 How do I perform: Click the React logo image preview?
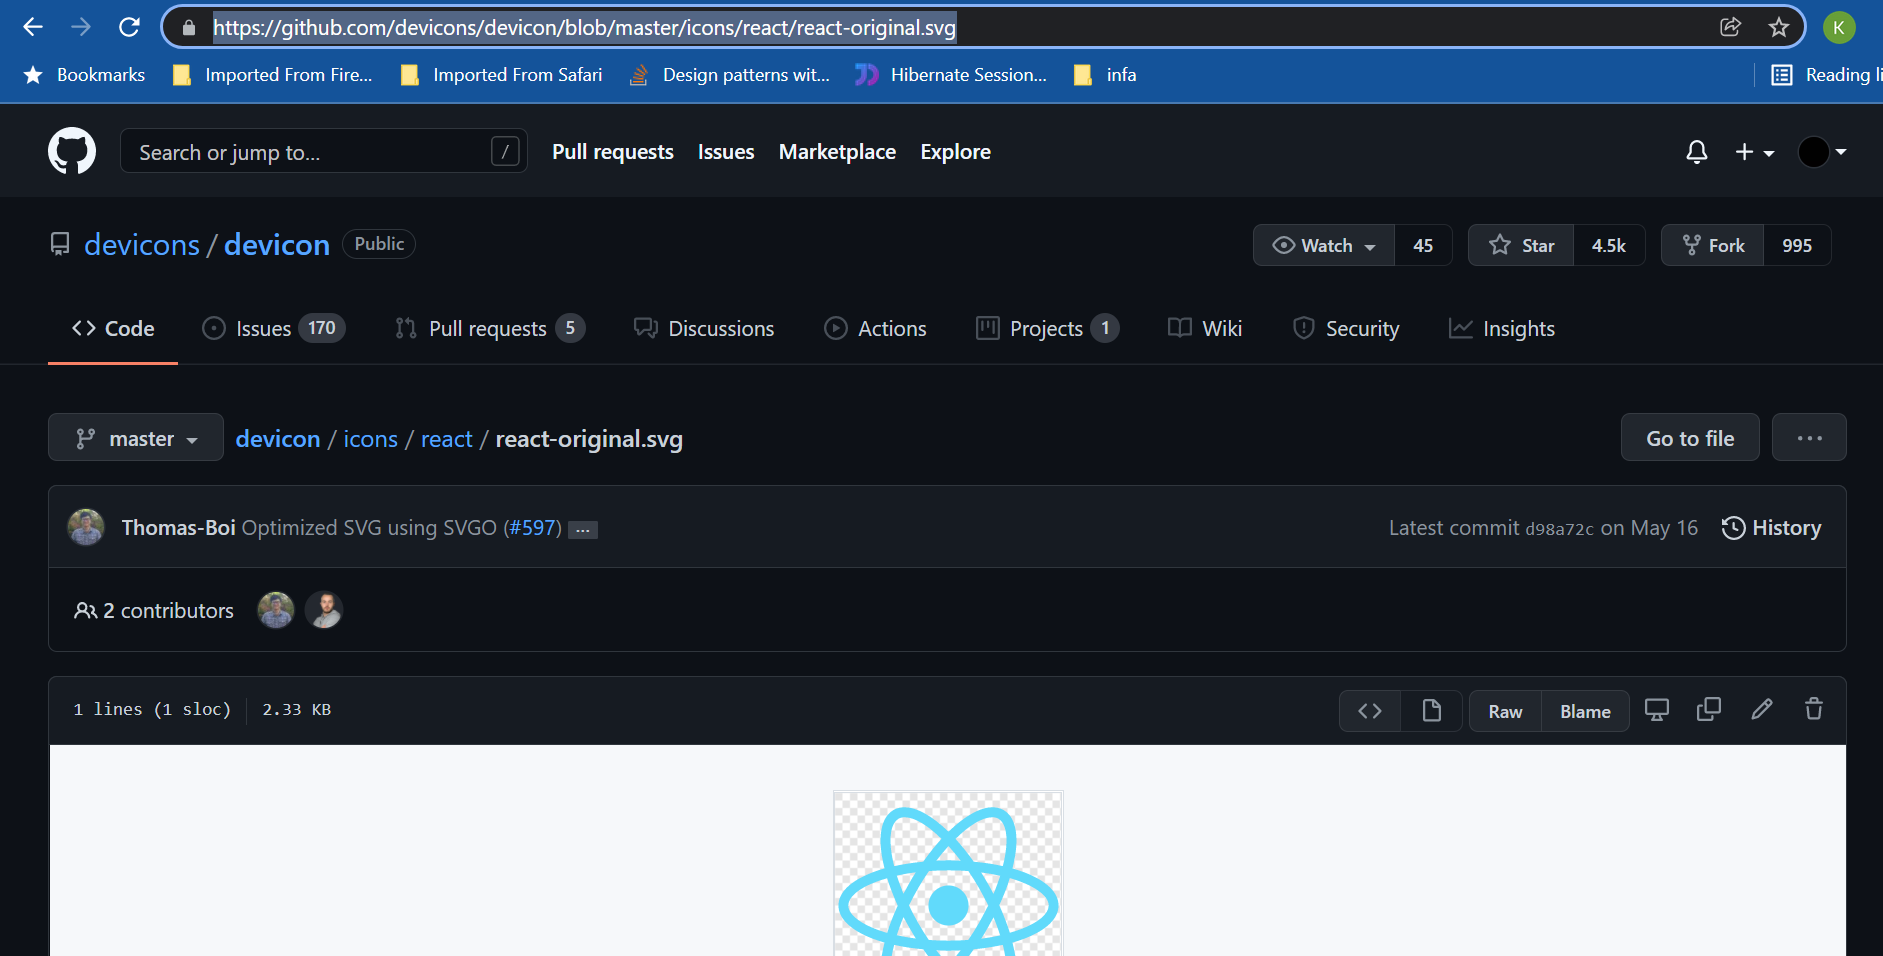[948, 873]
